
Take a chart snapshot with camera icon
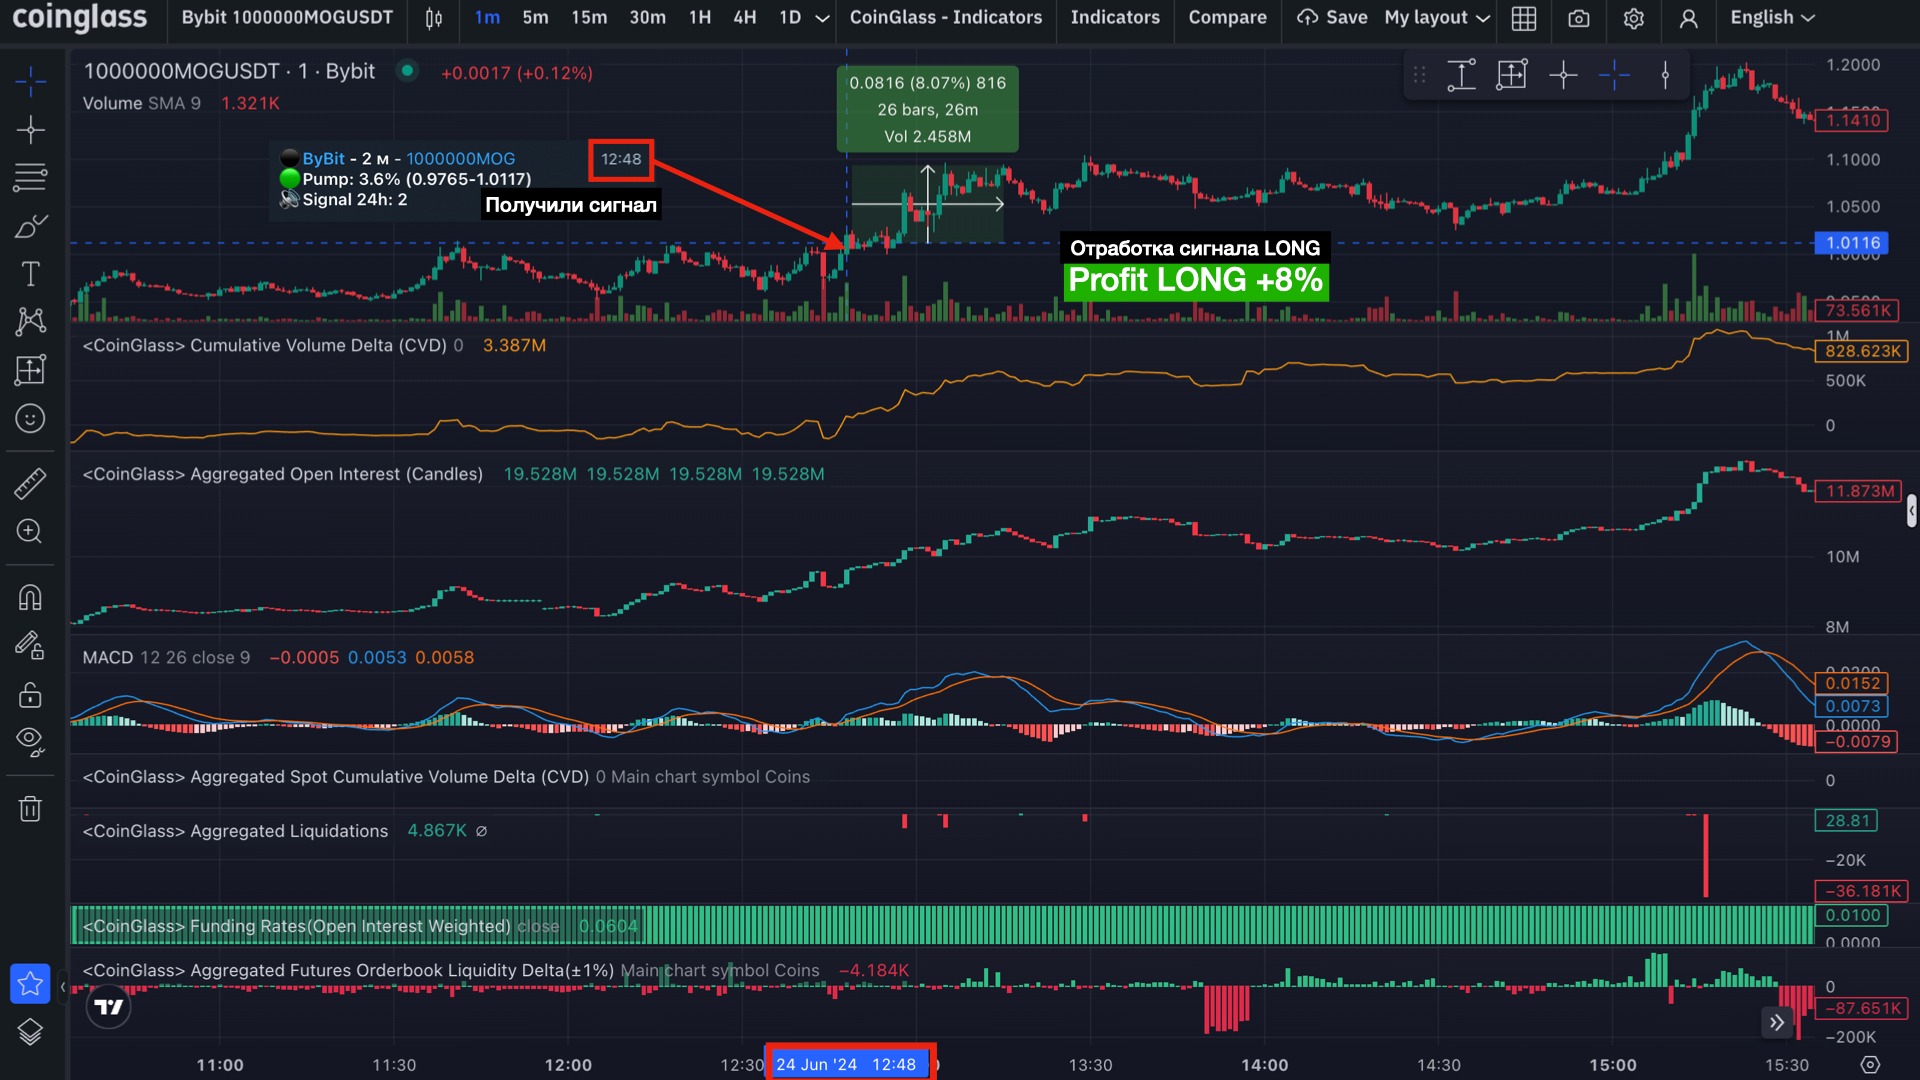coord(1578,18)
